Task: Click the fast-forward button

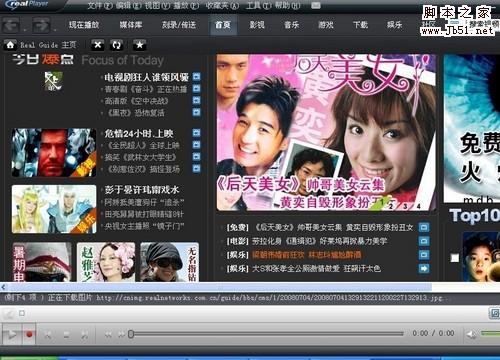Action: click(121, 334)
